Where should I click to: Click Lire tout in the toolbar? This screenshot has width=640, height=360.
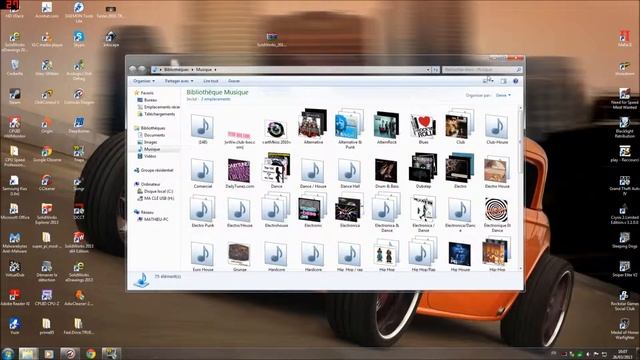211,81
